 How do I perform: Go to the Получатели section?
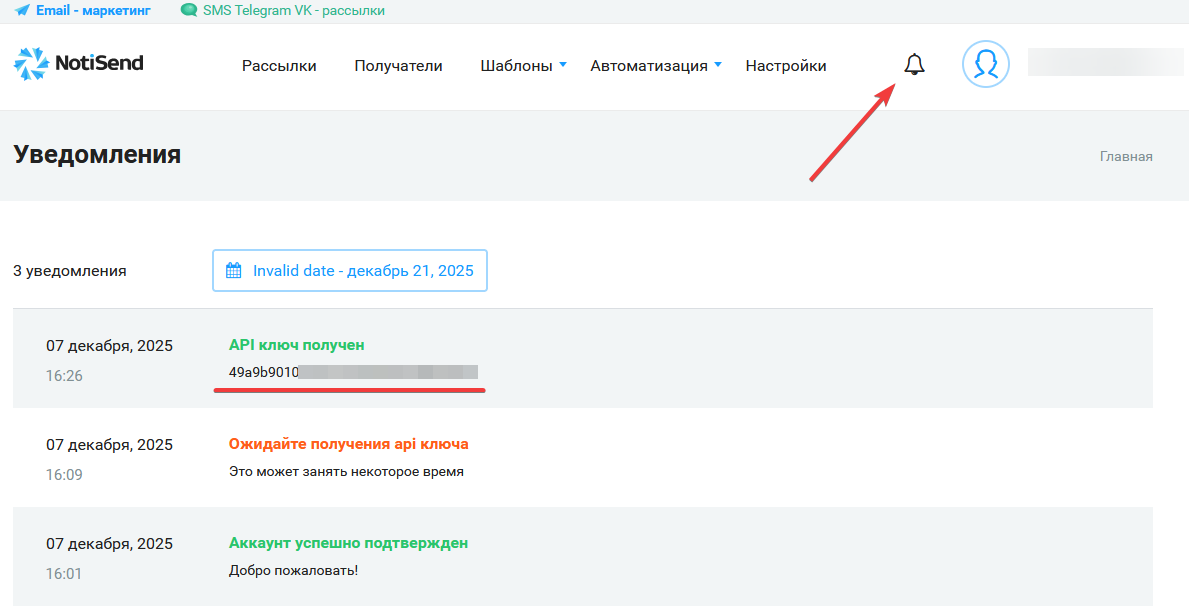(x=398, y=66)
